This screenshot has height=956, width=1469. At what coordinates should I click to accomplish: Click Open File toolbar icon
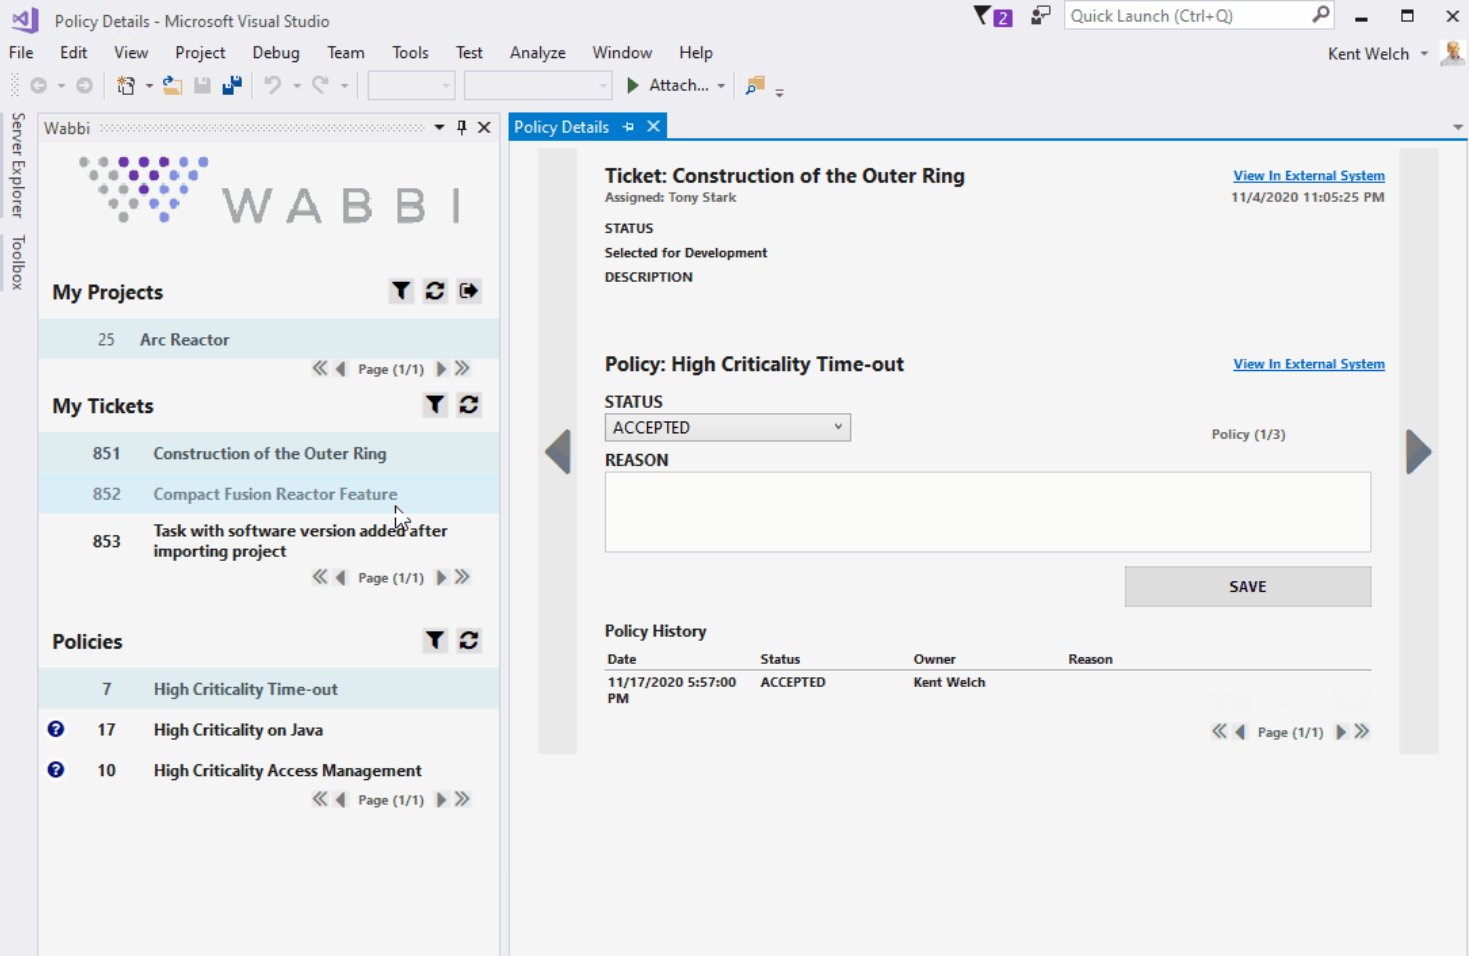pos(172,86)
